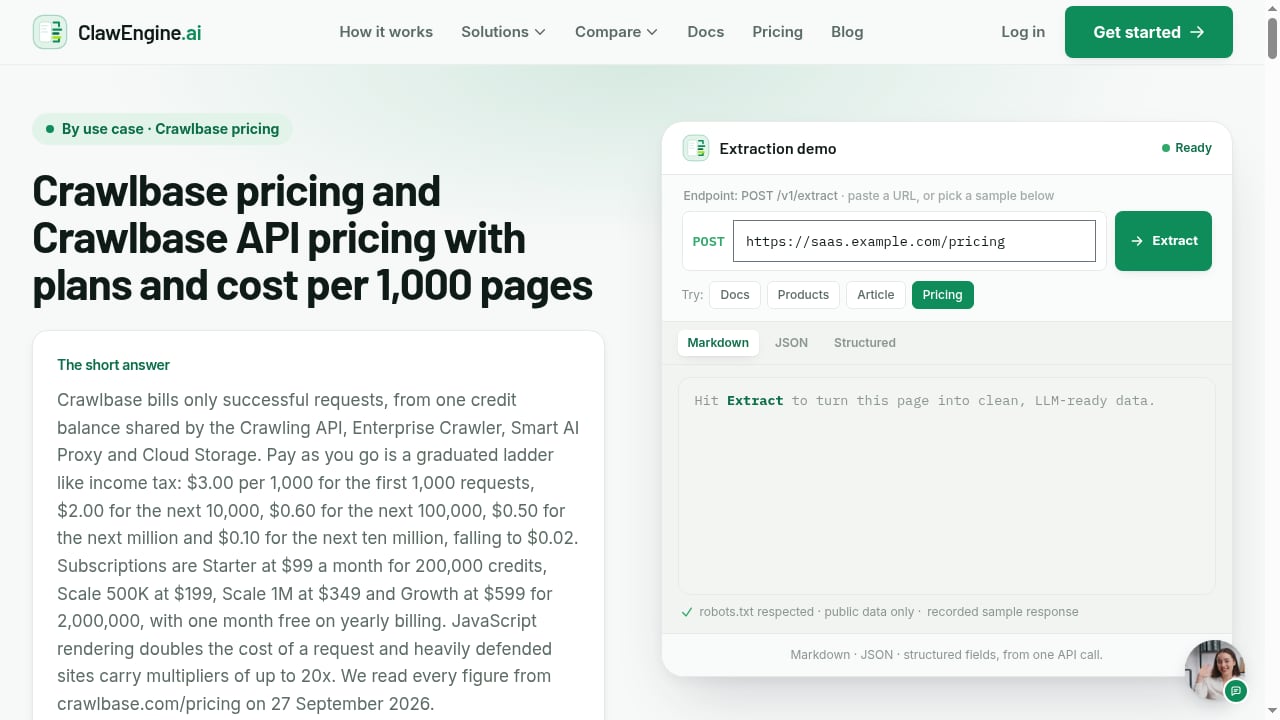Click the "The short answer" heading
This screenshot has height=720, width=1280.
114,365
